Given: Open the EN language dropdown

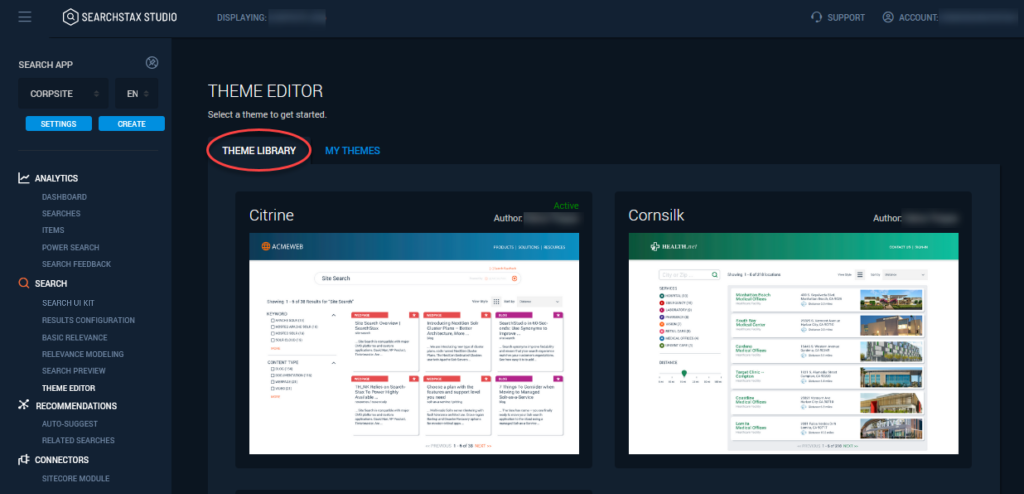Looking at the screenshot, I should (x=136, y=93).
